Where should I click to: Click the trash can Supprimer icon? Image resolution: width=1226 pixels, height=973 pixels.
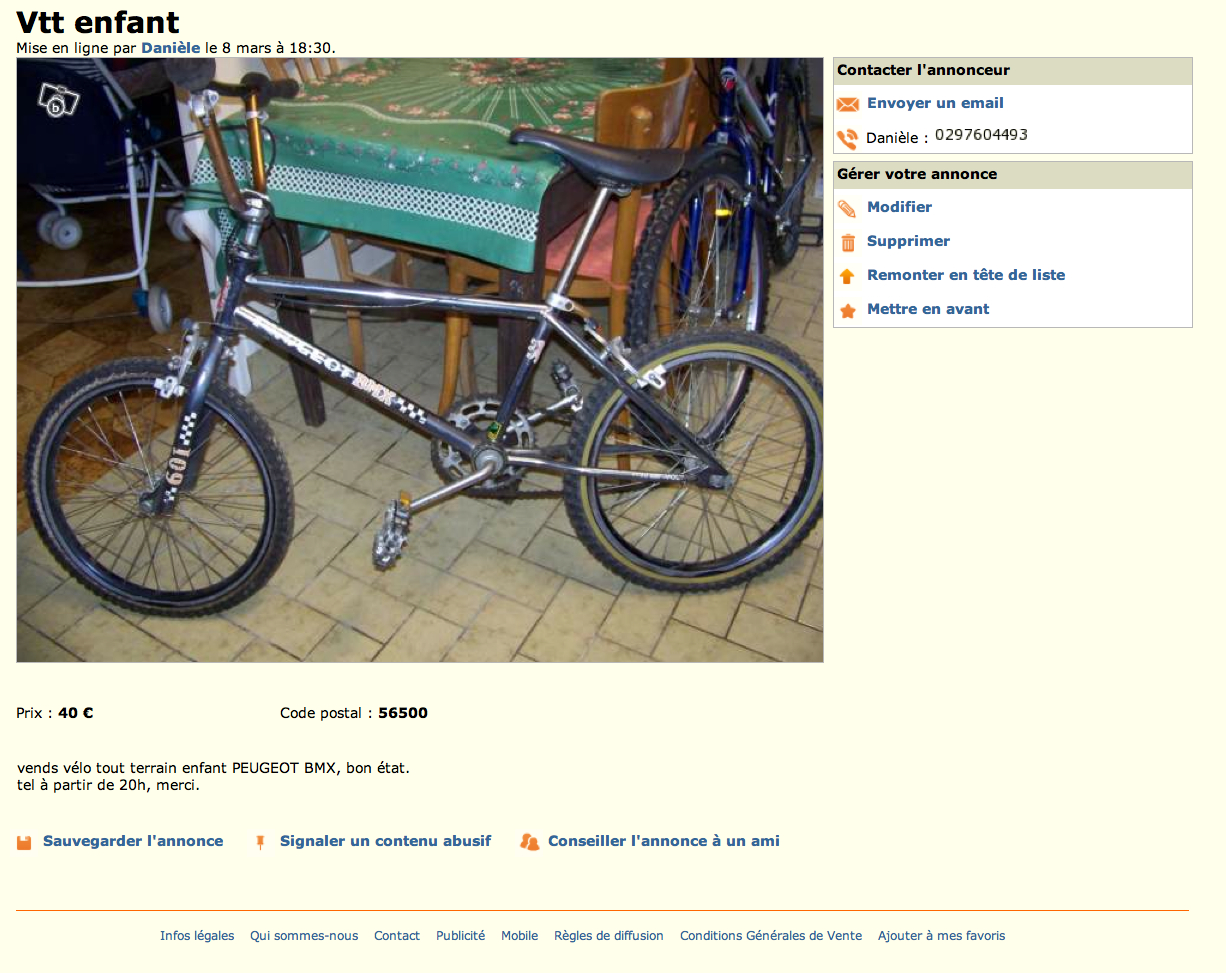click(848, 242)
